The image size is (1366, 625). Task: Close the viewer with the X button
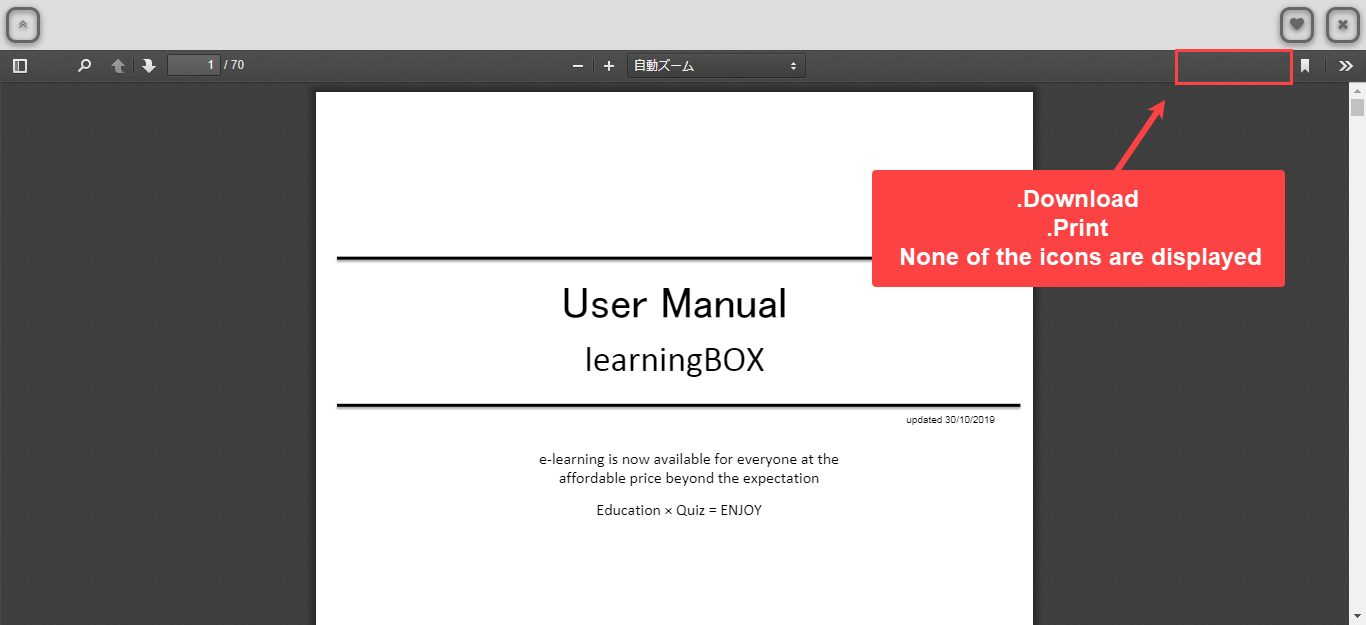pyautogui.click(x=1342, y=25)
